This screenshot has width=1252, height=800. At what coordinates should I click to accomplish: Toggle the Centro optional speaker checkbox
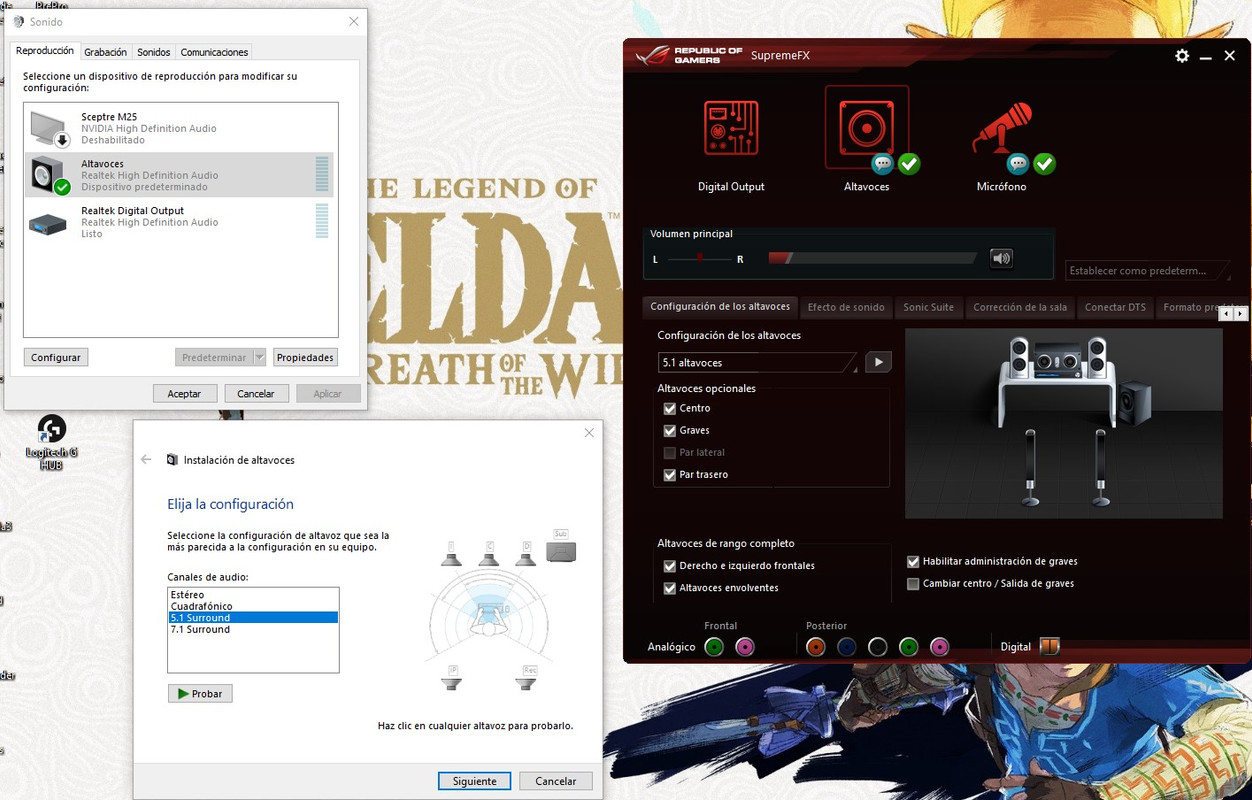click(670, 408)
